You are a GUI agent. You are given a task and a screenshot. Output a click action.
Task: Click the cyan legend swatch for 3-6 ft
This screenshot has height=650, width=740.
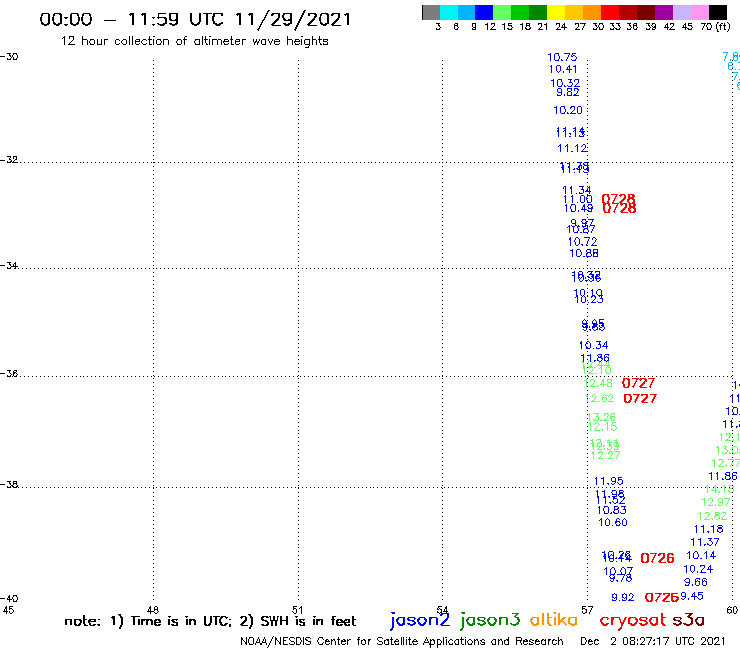pyautogui.click(x=449, y=12)
